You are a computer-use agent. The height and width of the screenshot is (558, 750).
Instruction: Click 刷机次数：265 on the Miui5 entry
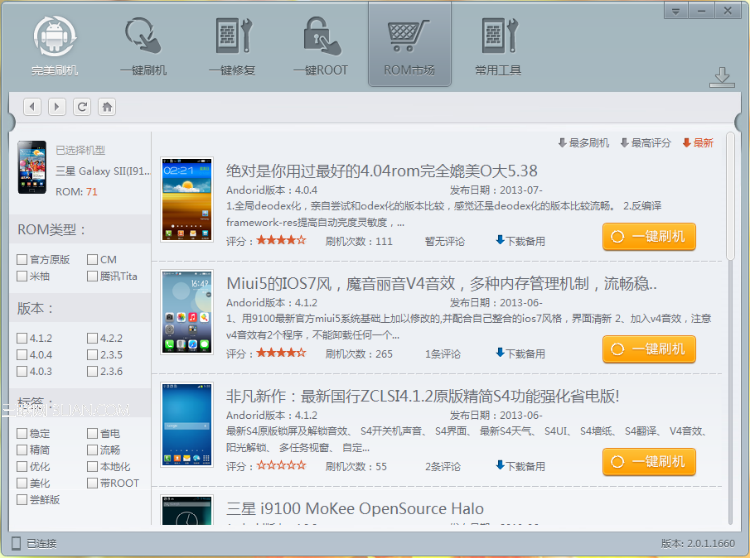click(x=359, y=354)
